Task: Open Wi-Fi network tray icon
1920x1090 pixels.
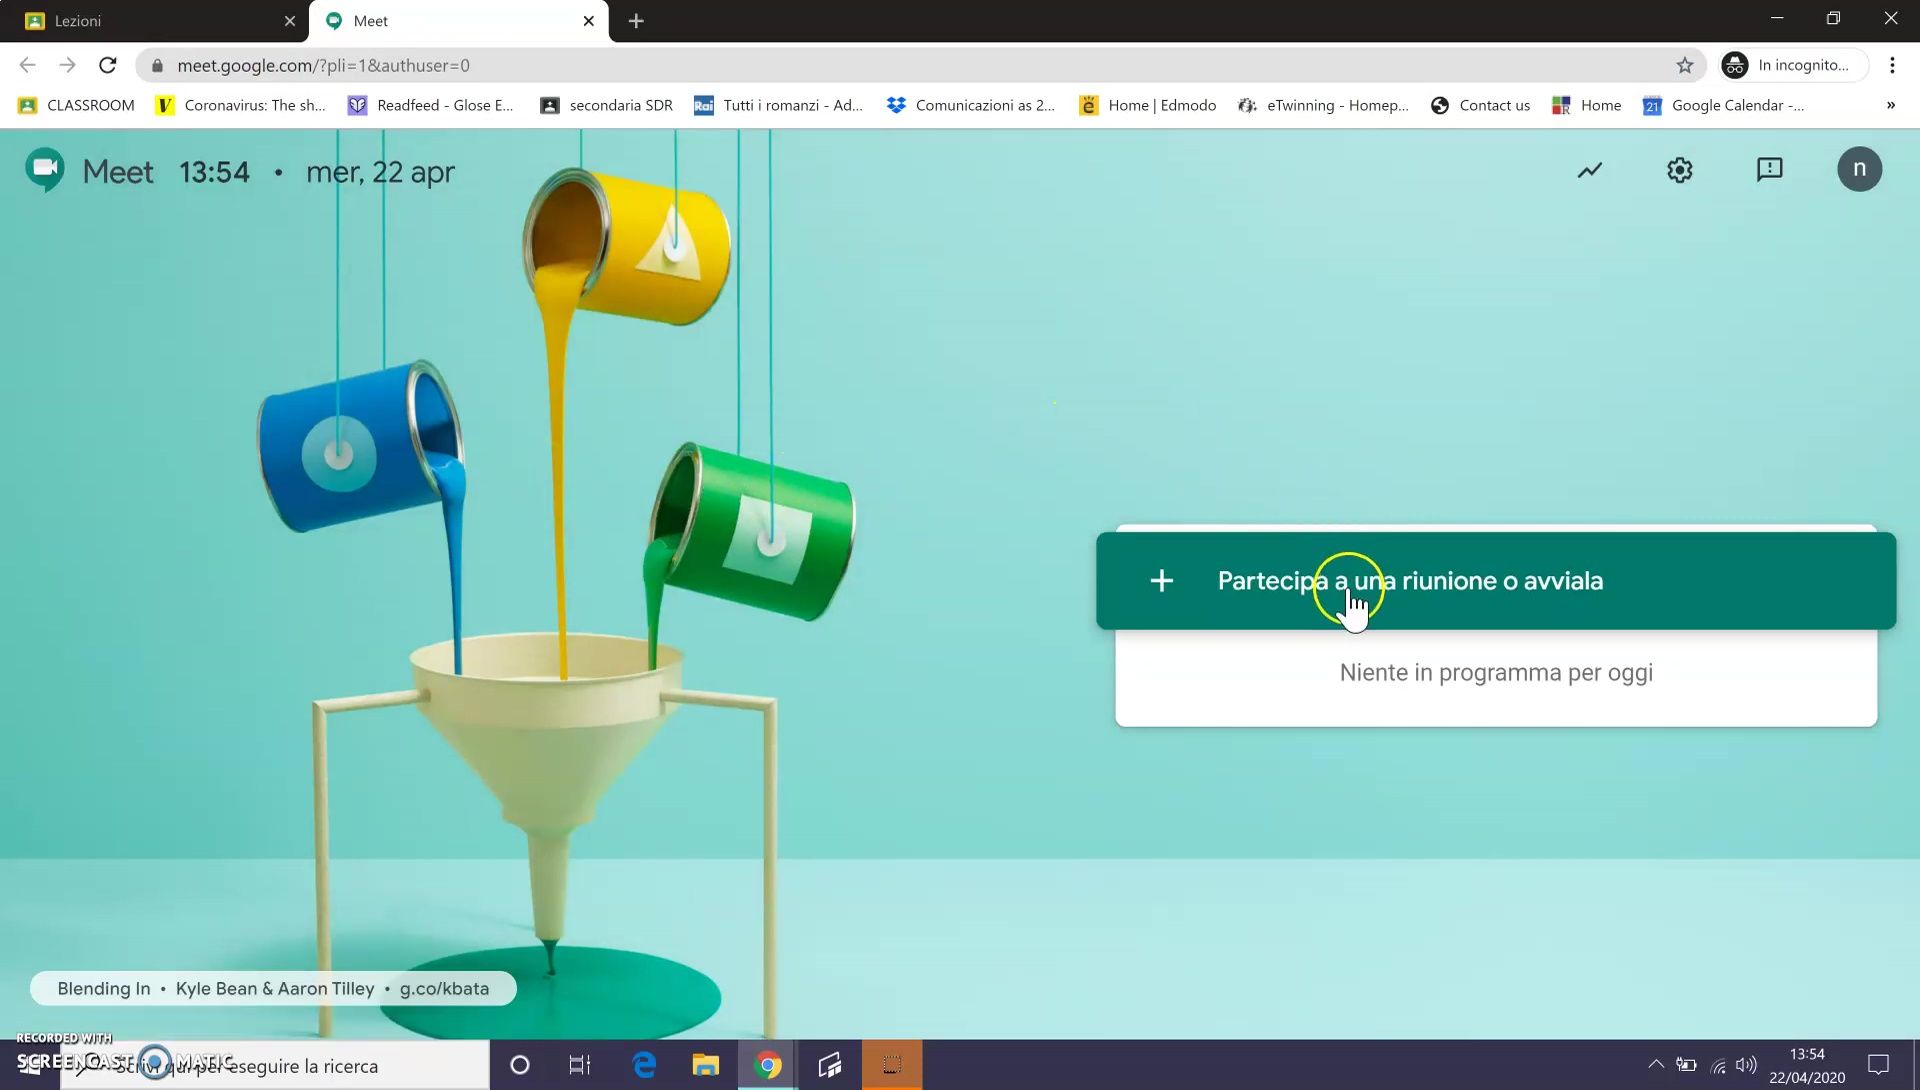Action: [x=1718, y=1065]
